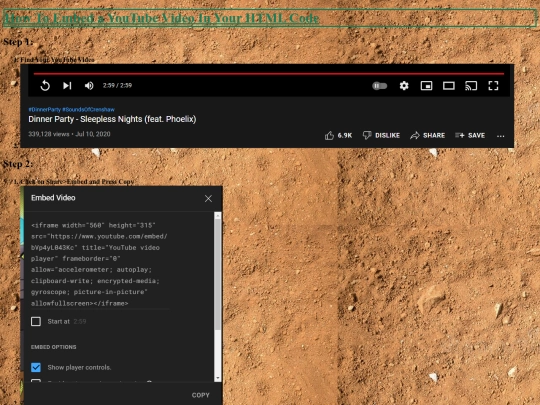Click the embed dialog scrollbar thumb

pos(218,274)
